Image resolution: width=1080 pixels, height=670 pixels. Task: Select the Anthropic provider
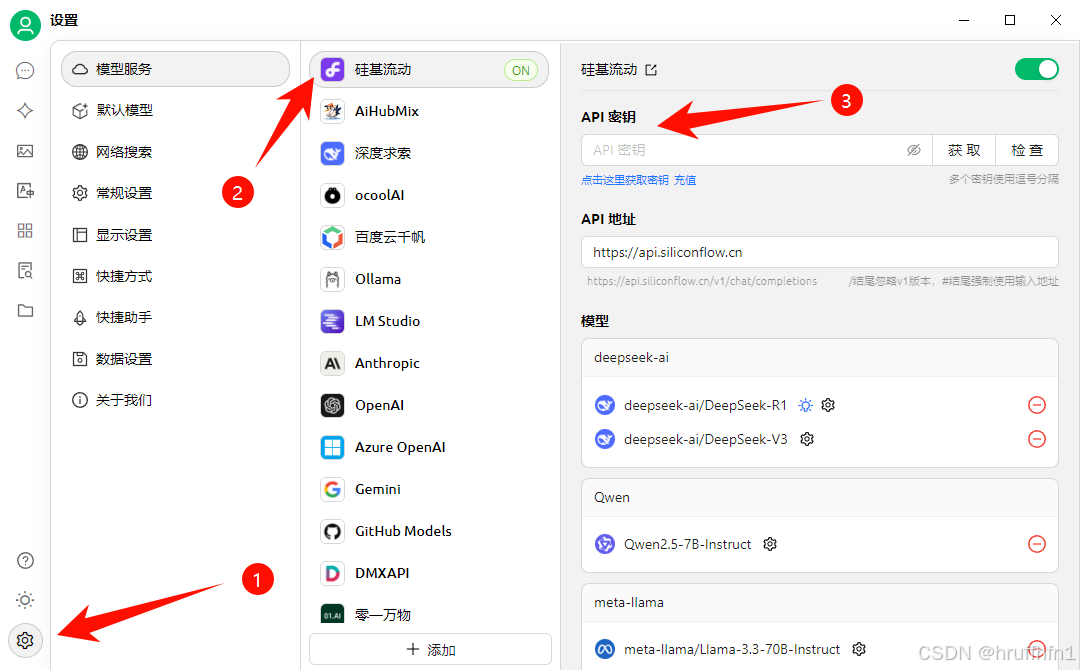(x=428, y=363)
